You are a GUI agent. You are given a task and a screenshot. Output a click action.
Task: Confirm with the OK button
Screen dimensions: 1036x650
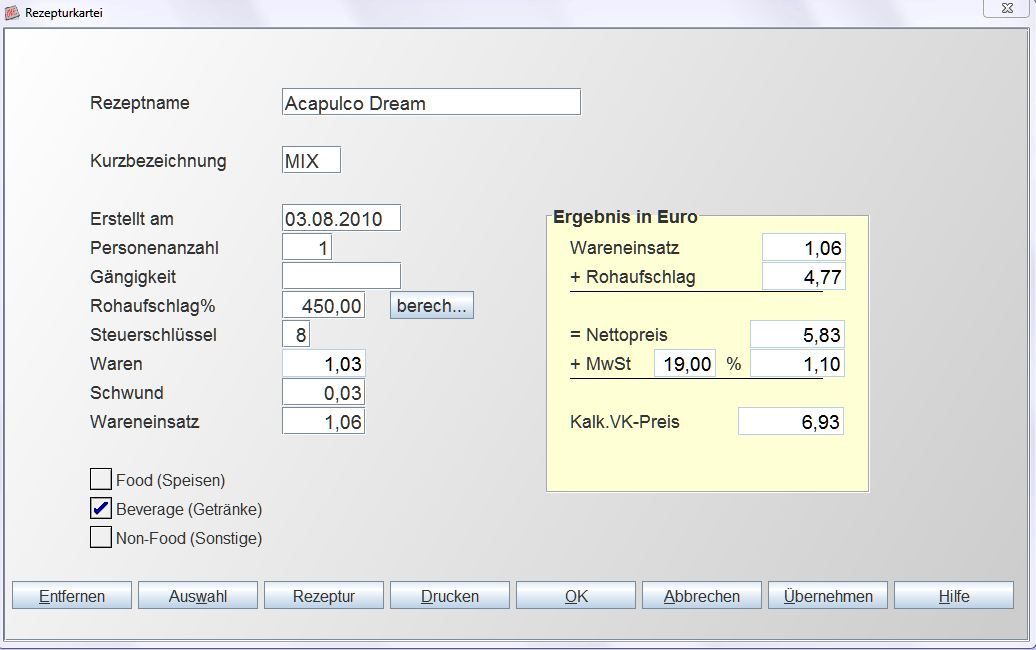576,596
